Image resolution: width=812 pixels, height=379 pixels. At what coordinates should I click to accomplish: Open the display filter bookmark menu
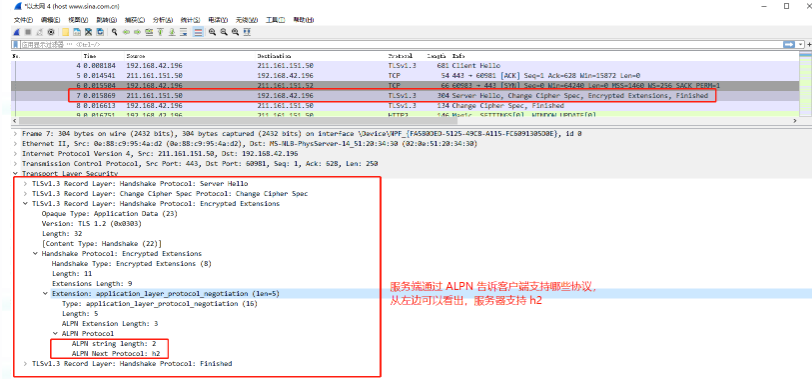click(x=16, y=45)
